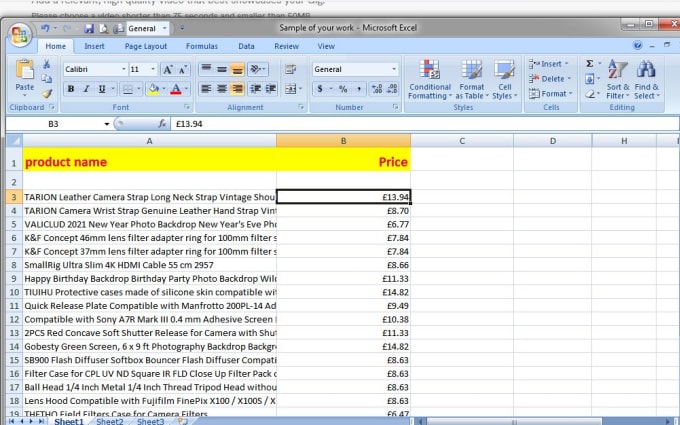The width and height of the screenshot is (680, 425).
Task: Align text right
Action: 237,89
